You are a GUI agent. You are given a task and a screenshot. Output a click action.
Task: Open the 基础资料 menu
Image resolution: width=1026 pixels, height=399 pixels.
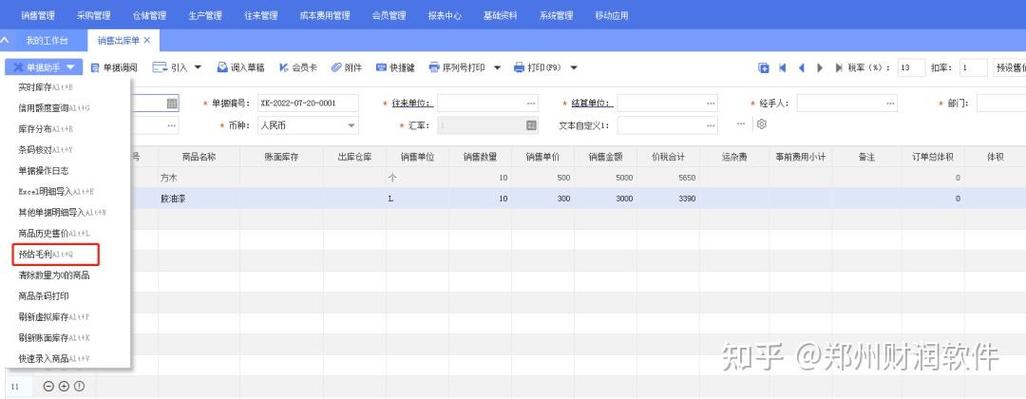point(500,15)
